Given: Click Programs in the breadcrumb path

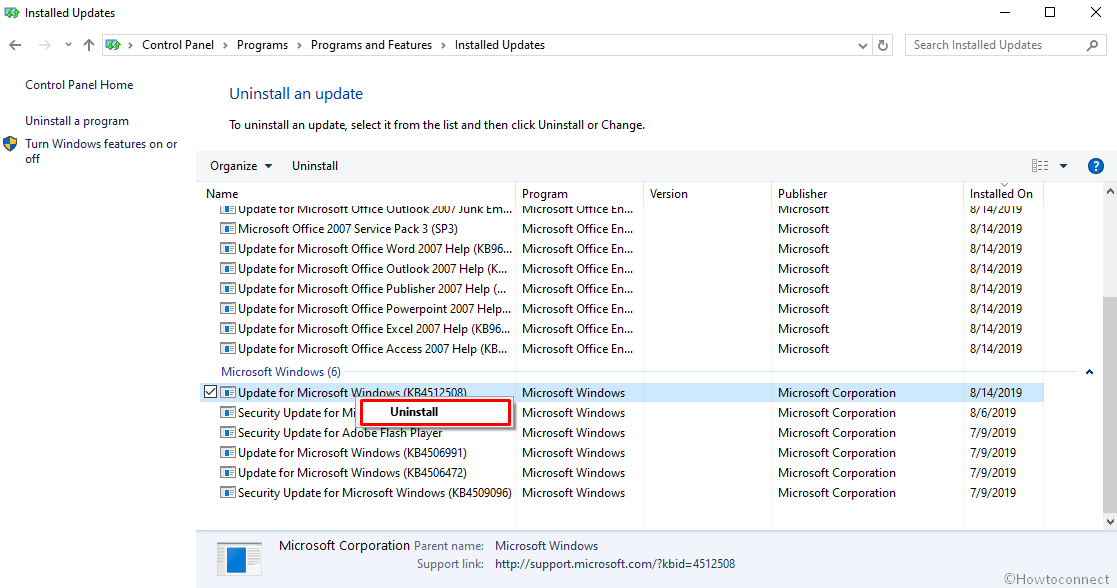Looking at the screenshot, I should click(x=262, y=45).
